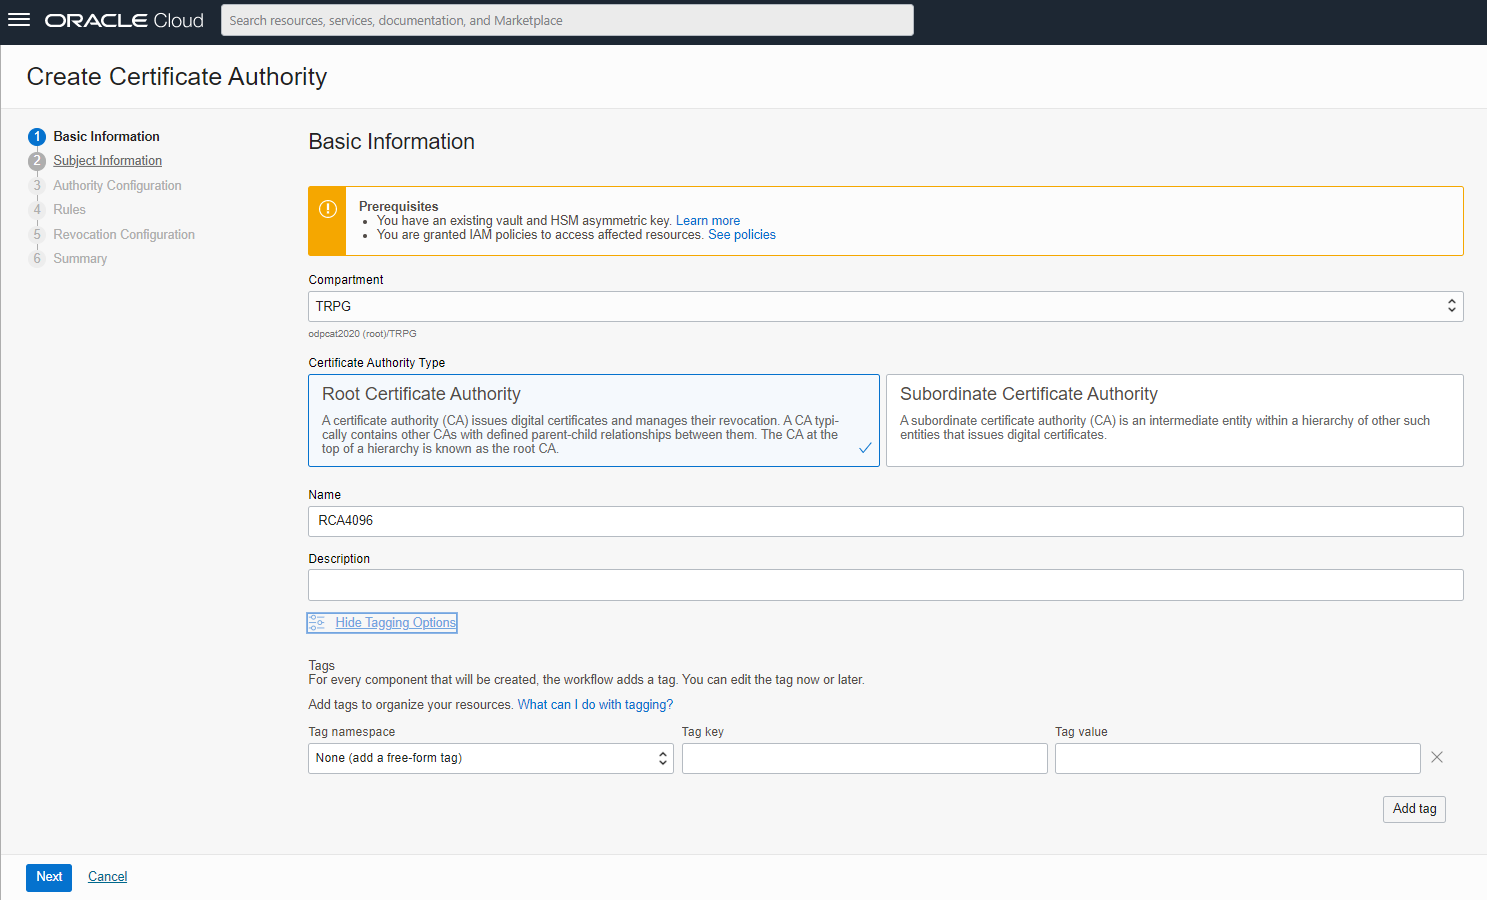Open the Tag namespace dropdown
The image size is (1487, 900).
click(491, 758)
